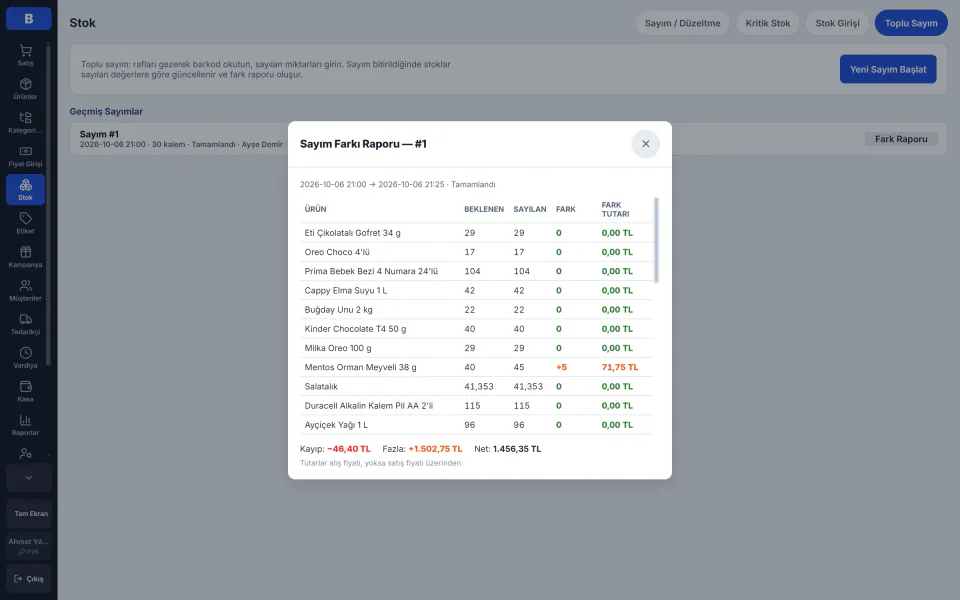Close the Sayım Farkı Raporu dialog
Screen dimensions: 960x600
[645, 144]
